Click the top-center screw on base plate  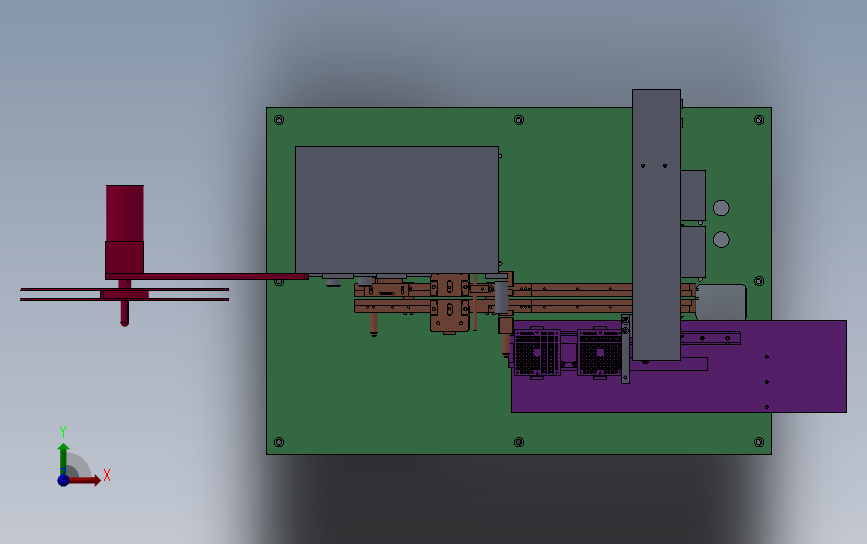point(519,120)
